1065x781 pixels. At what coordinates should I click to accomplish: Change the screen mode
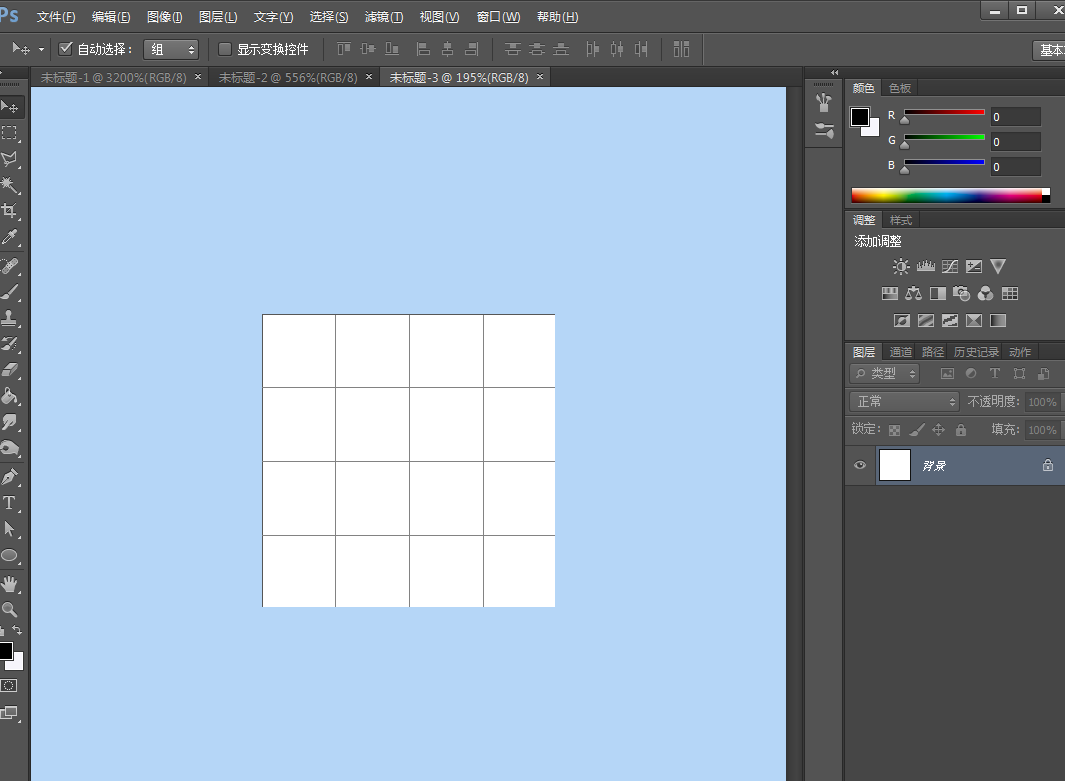click(10, 713)
